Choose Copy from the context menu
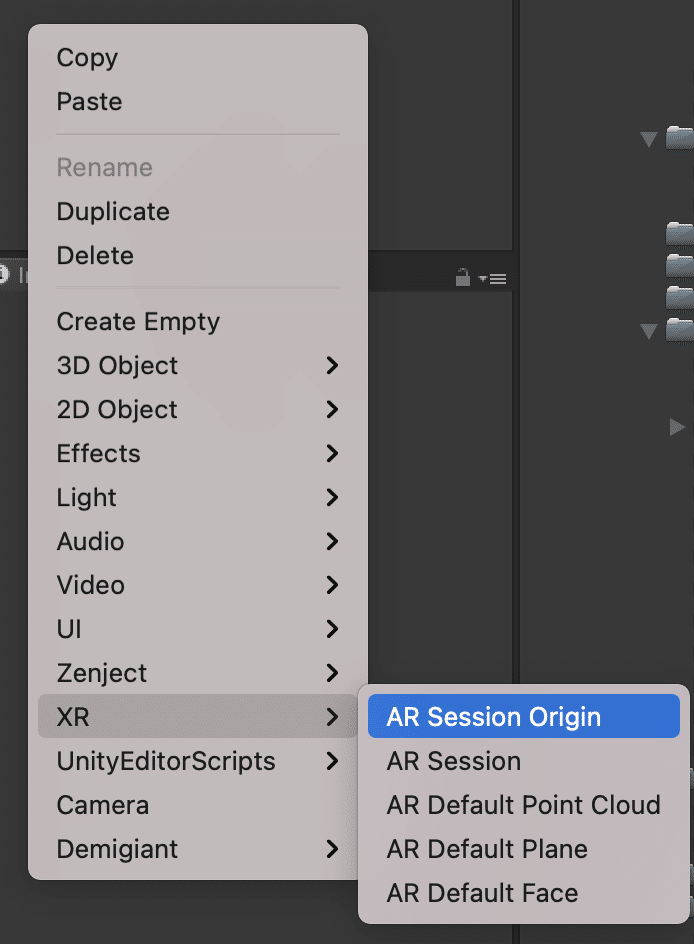The height and width of the screenshot is (944, 694). [87, 58]
